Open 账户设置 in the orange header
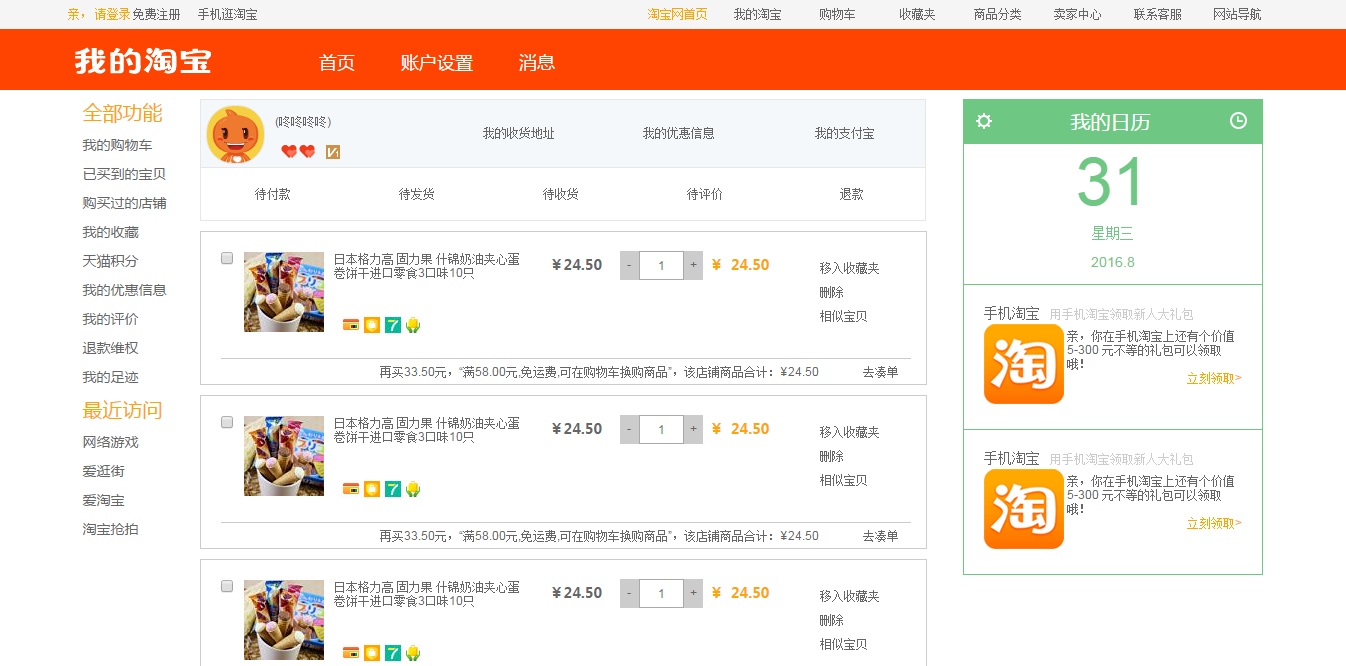This screenshot has height=666, width=1346. tap(436, 63)
